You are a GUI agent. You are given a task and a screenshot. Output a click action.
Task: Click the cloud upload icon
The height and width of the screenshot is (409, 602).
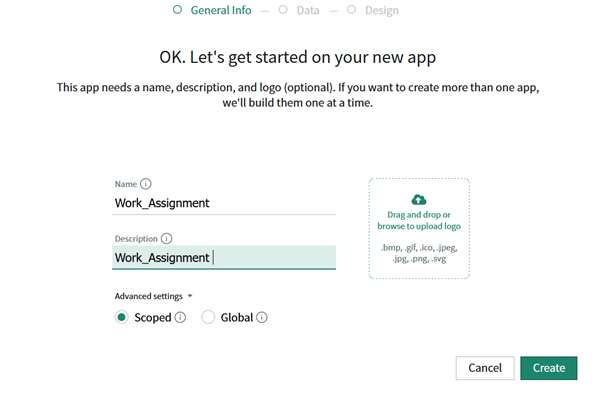pos(418,199)
